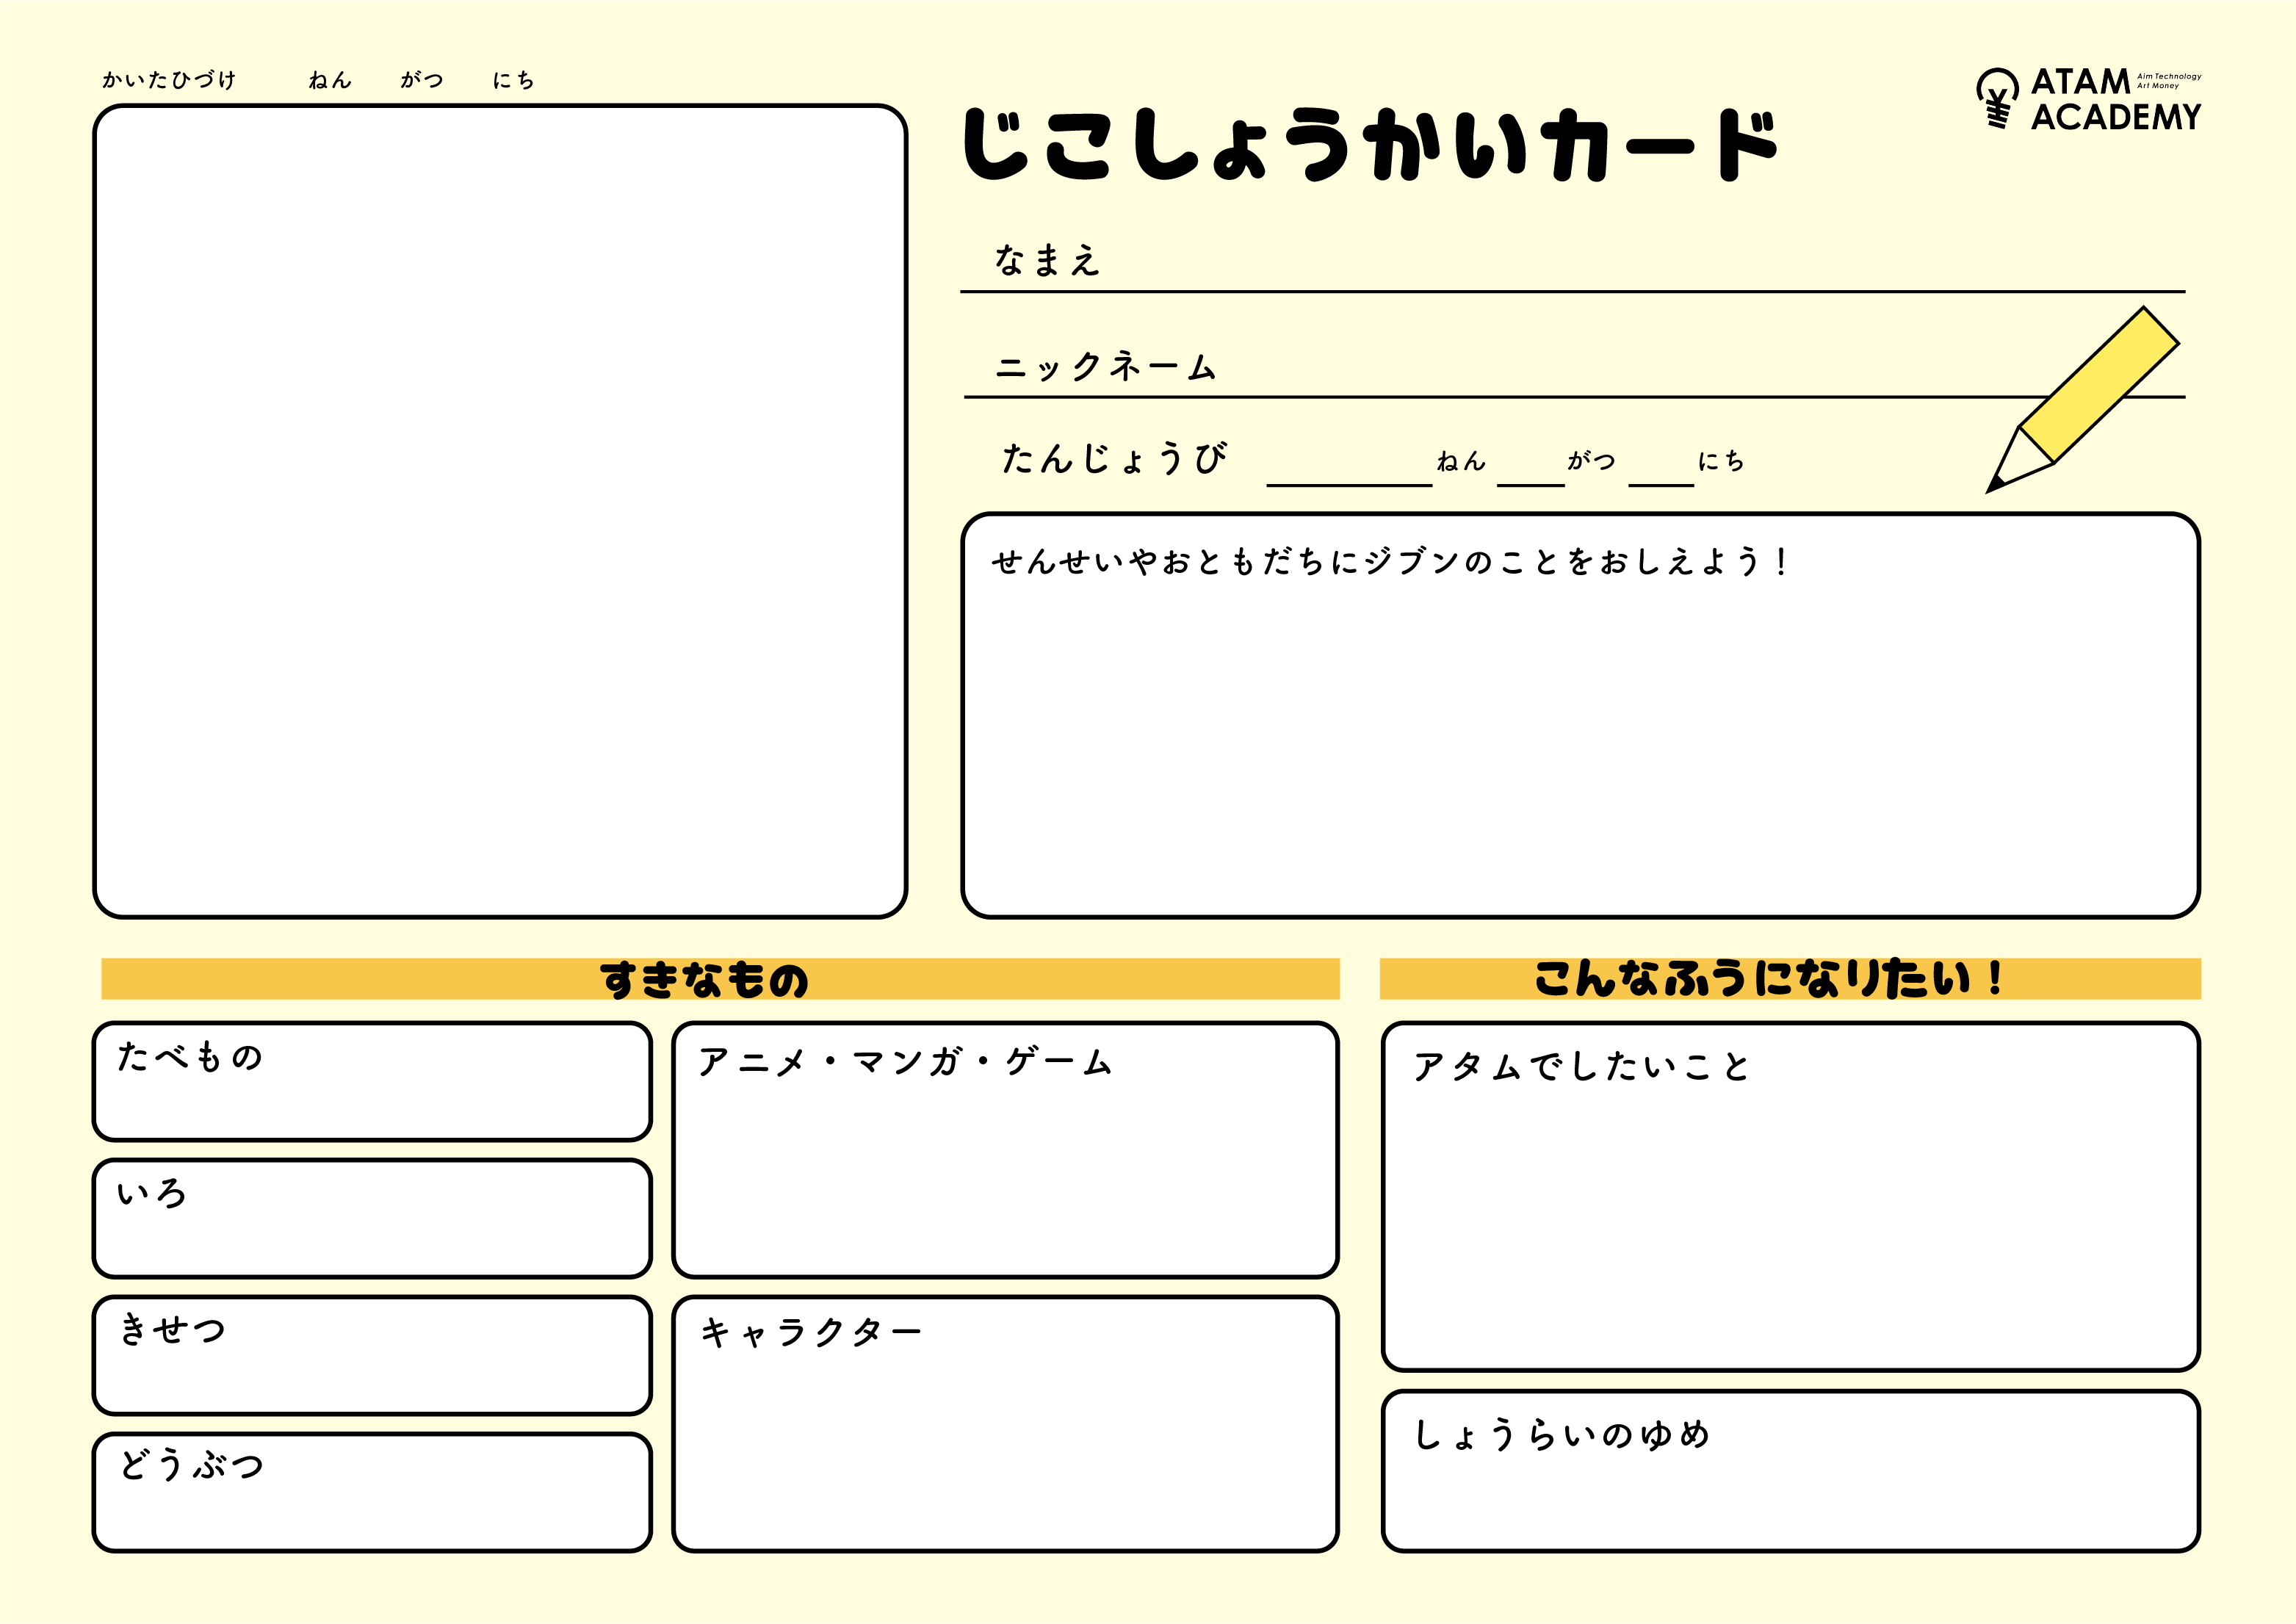Image resolution: width=2296 pixels, height=1624 pixels.
Task: Click the たべもの favorite food box
Action: [372, 1082]
